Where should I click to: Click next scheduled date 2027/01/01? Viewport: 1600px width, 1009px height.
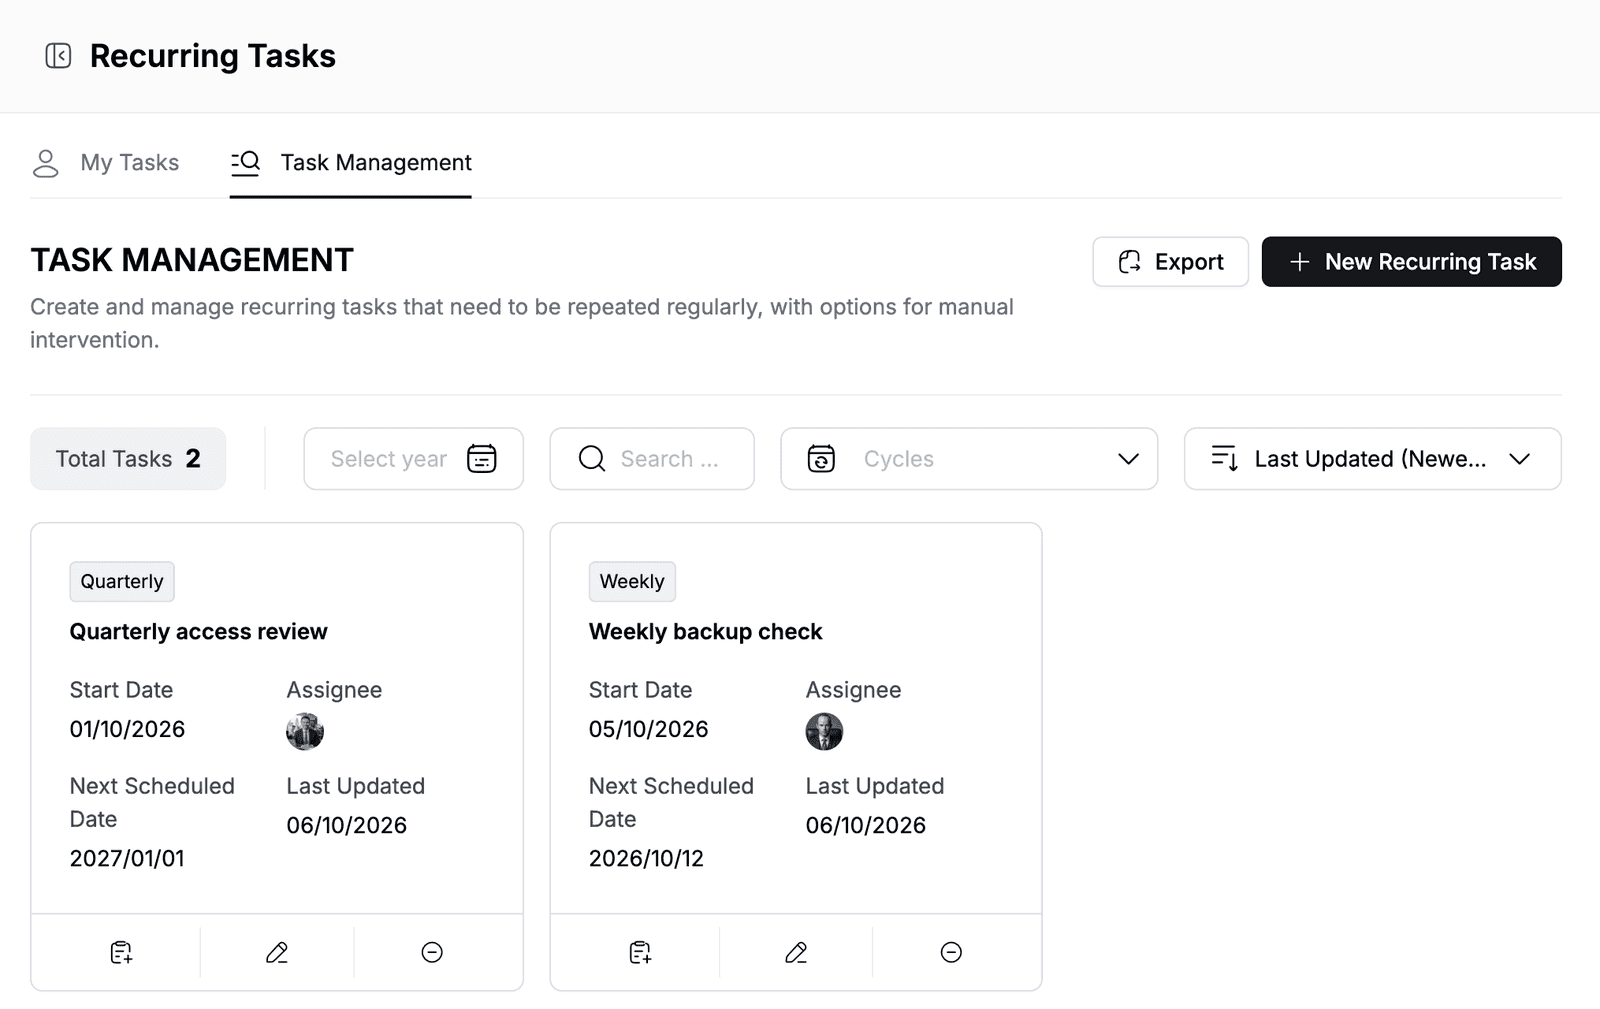pyautogui.click(x=127, y=858)
